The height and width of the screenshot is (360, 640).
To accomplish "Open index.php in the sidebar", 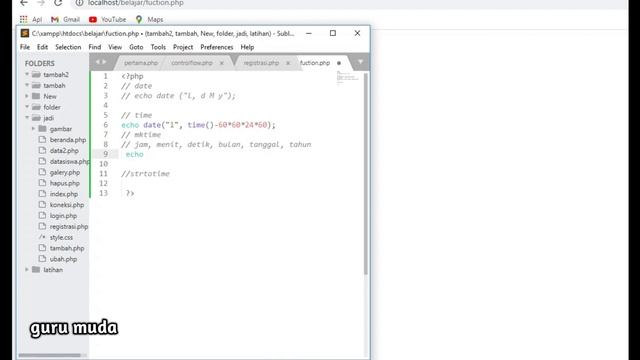I will coord(64,194).
